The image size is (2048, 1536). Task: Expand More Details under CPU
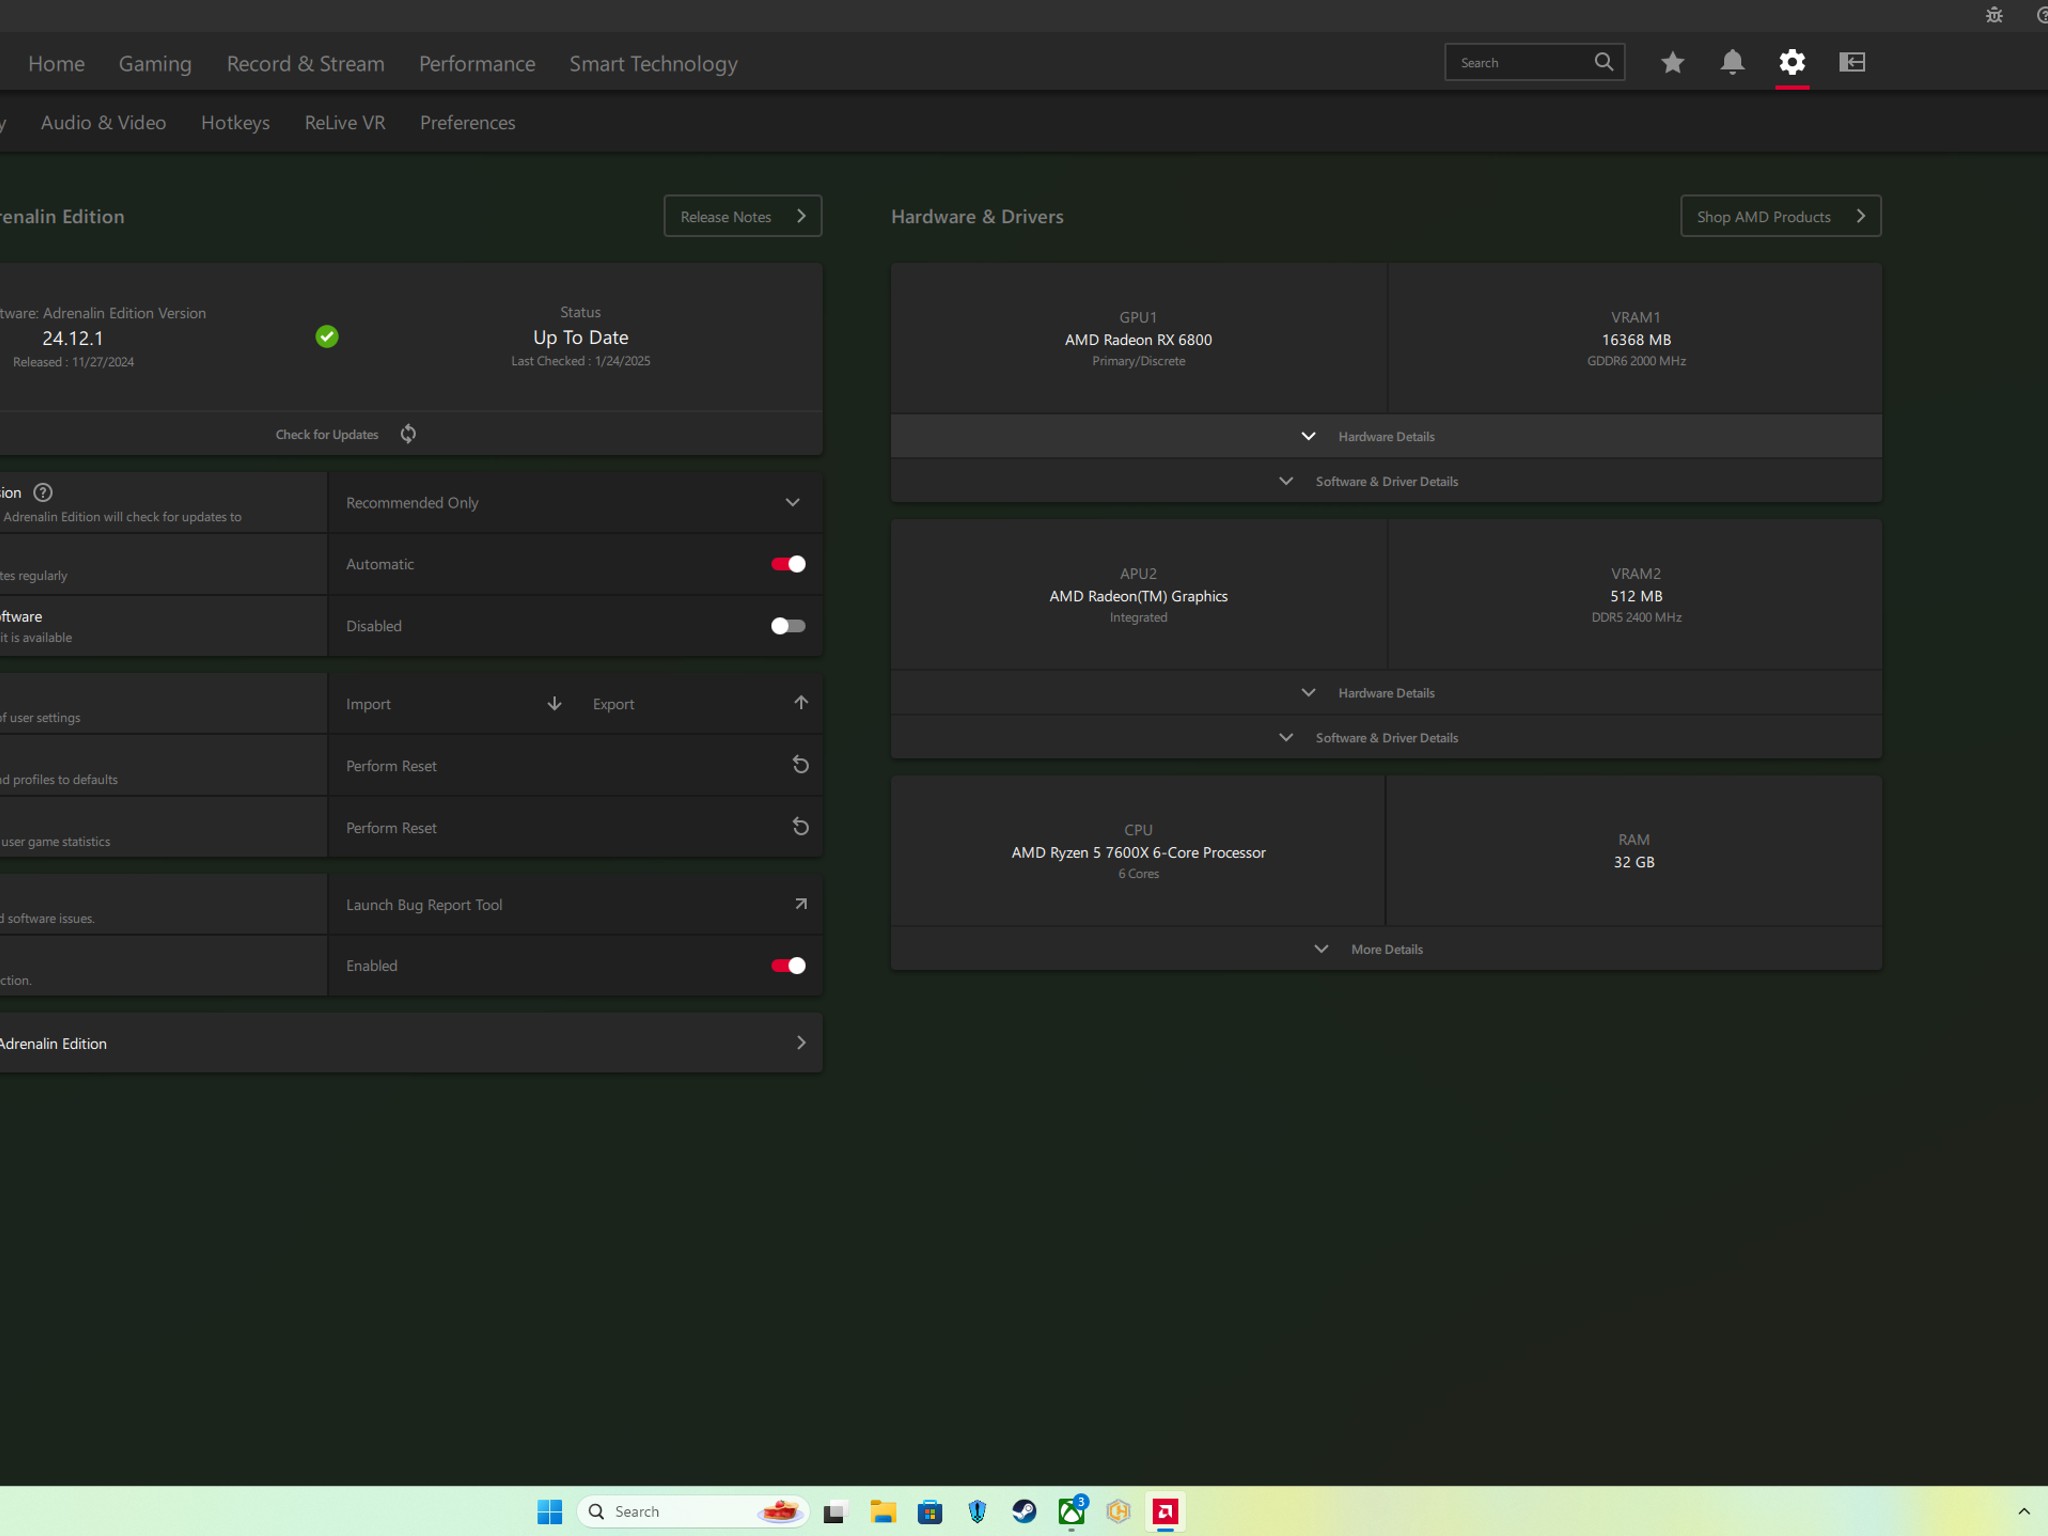(x=1385, y=949)
